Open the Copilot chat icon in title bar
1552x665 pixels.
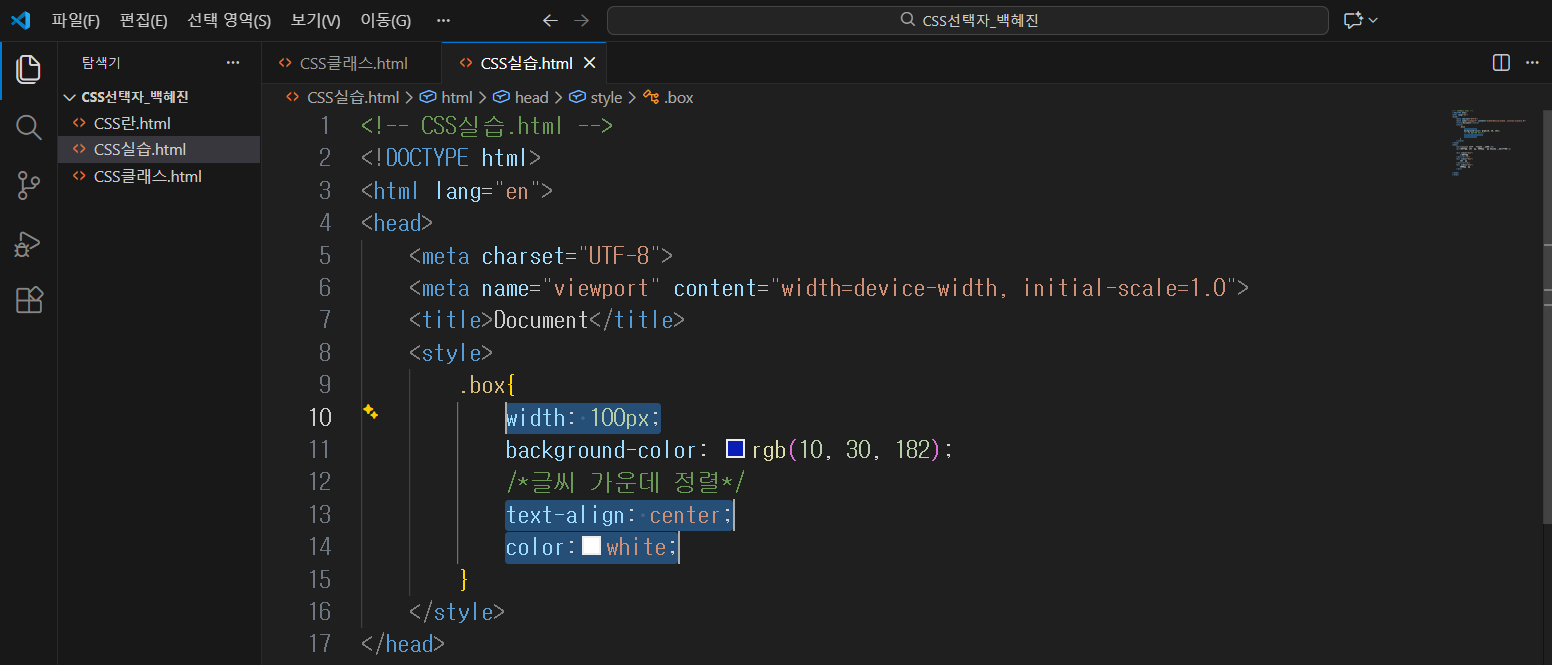pos(1353,20)
